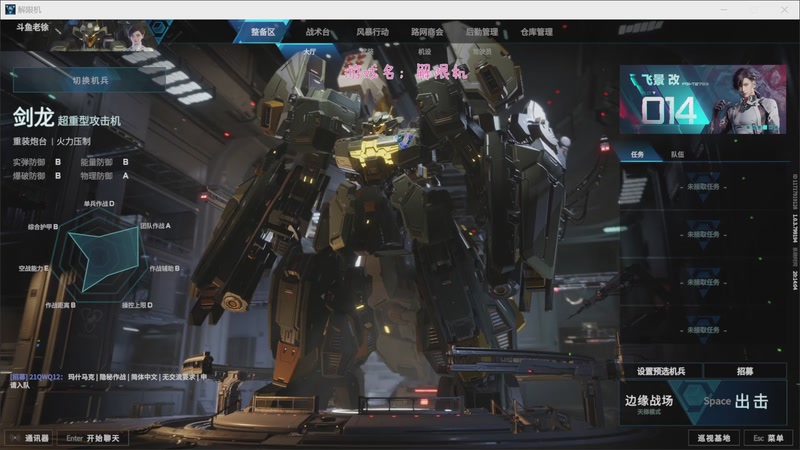Click the 单兵作战 D radar label
This screenshot has width=800, height=450.
click(99, 204)
